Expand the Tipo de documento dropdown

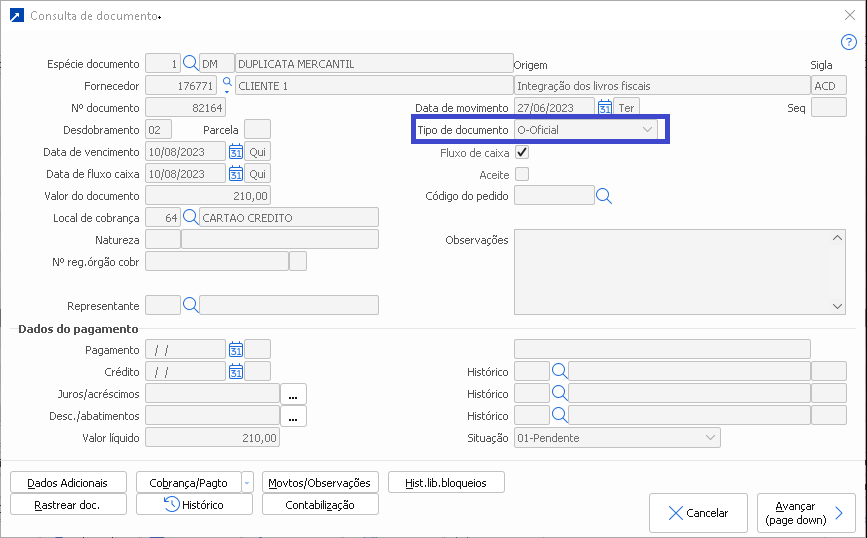tap(647, 130)
